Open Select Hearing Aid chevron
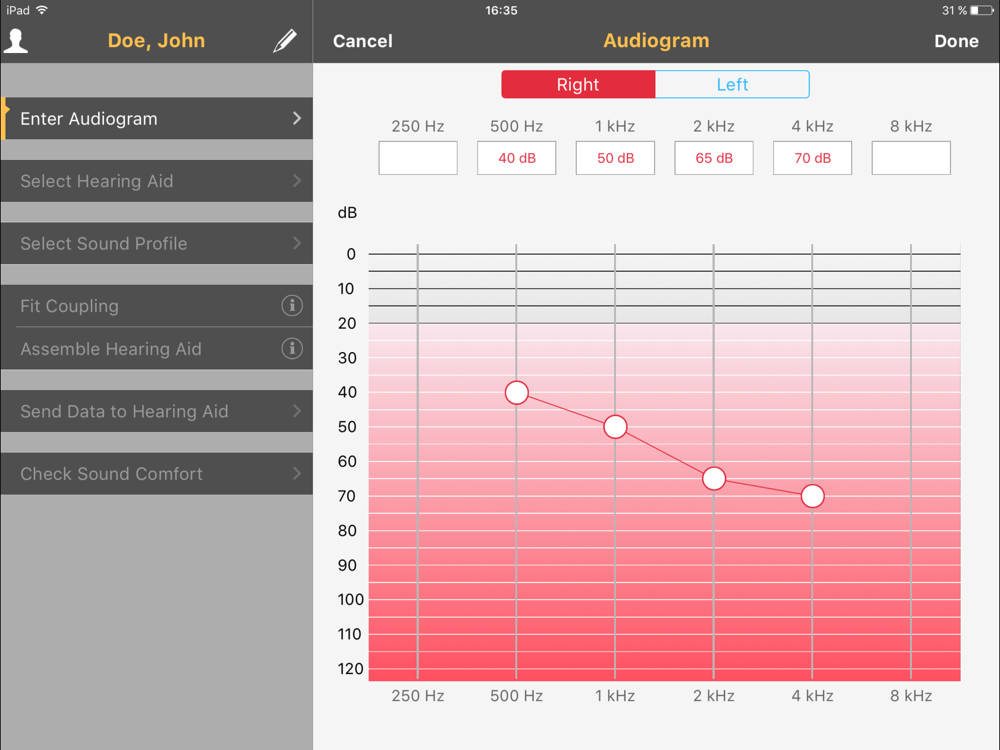This screenshot has width=1000, height=750. [x=297, y=180]
